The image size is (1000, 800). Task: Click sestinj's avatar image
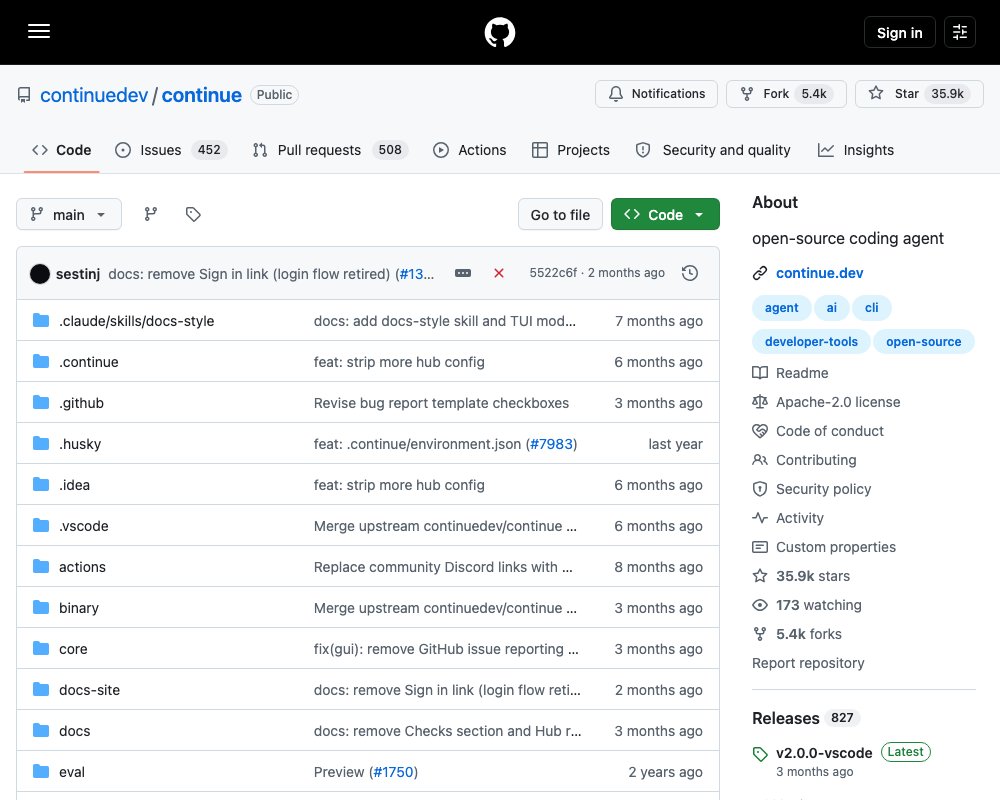point(40,274)
